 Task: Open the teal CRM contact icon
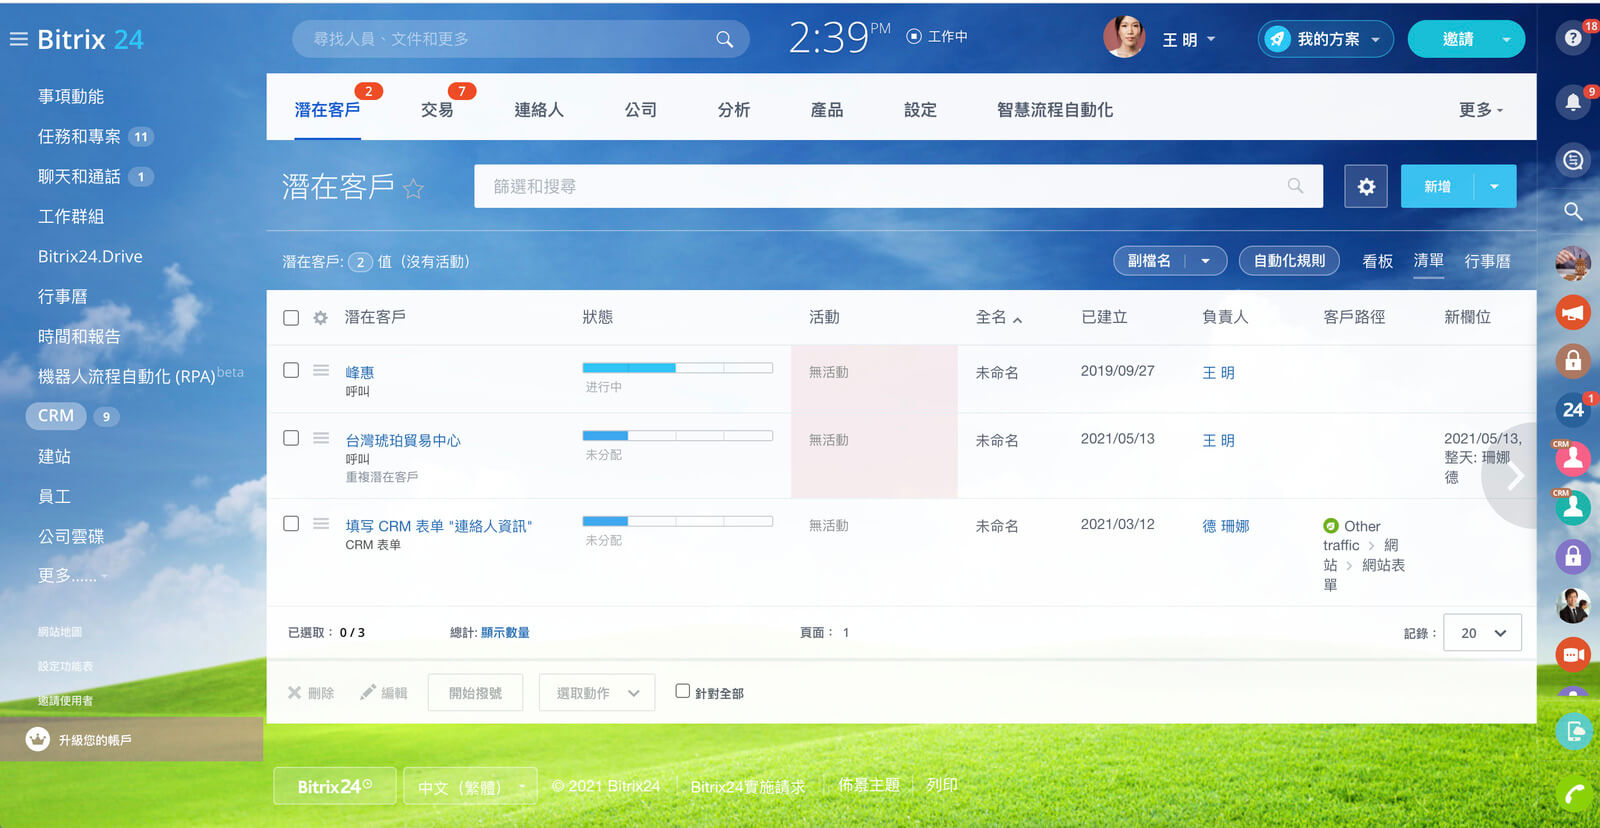click(x=1573, y=507)
